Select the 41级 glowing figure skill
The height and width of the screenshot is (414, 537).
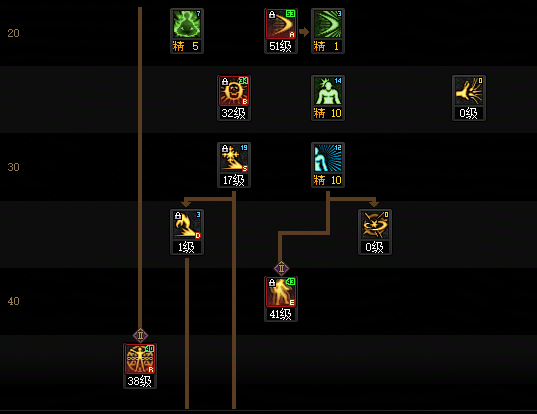(281, 292)
